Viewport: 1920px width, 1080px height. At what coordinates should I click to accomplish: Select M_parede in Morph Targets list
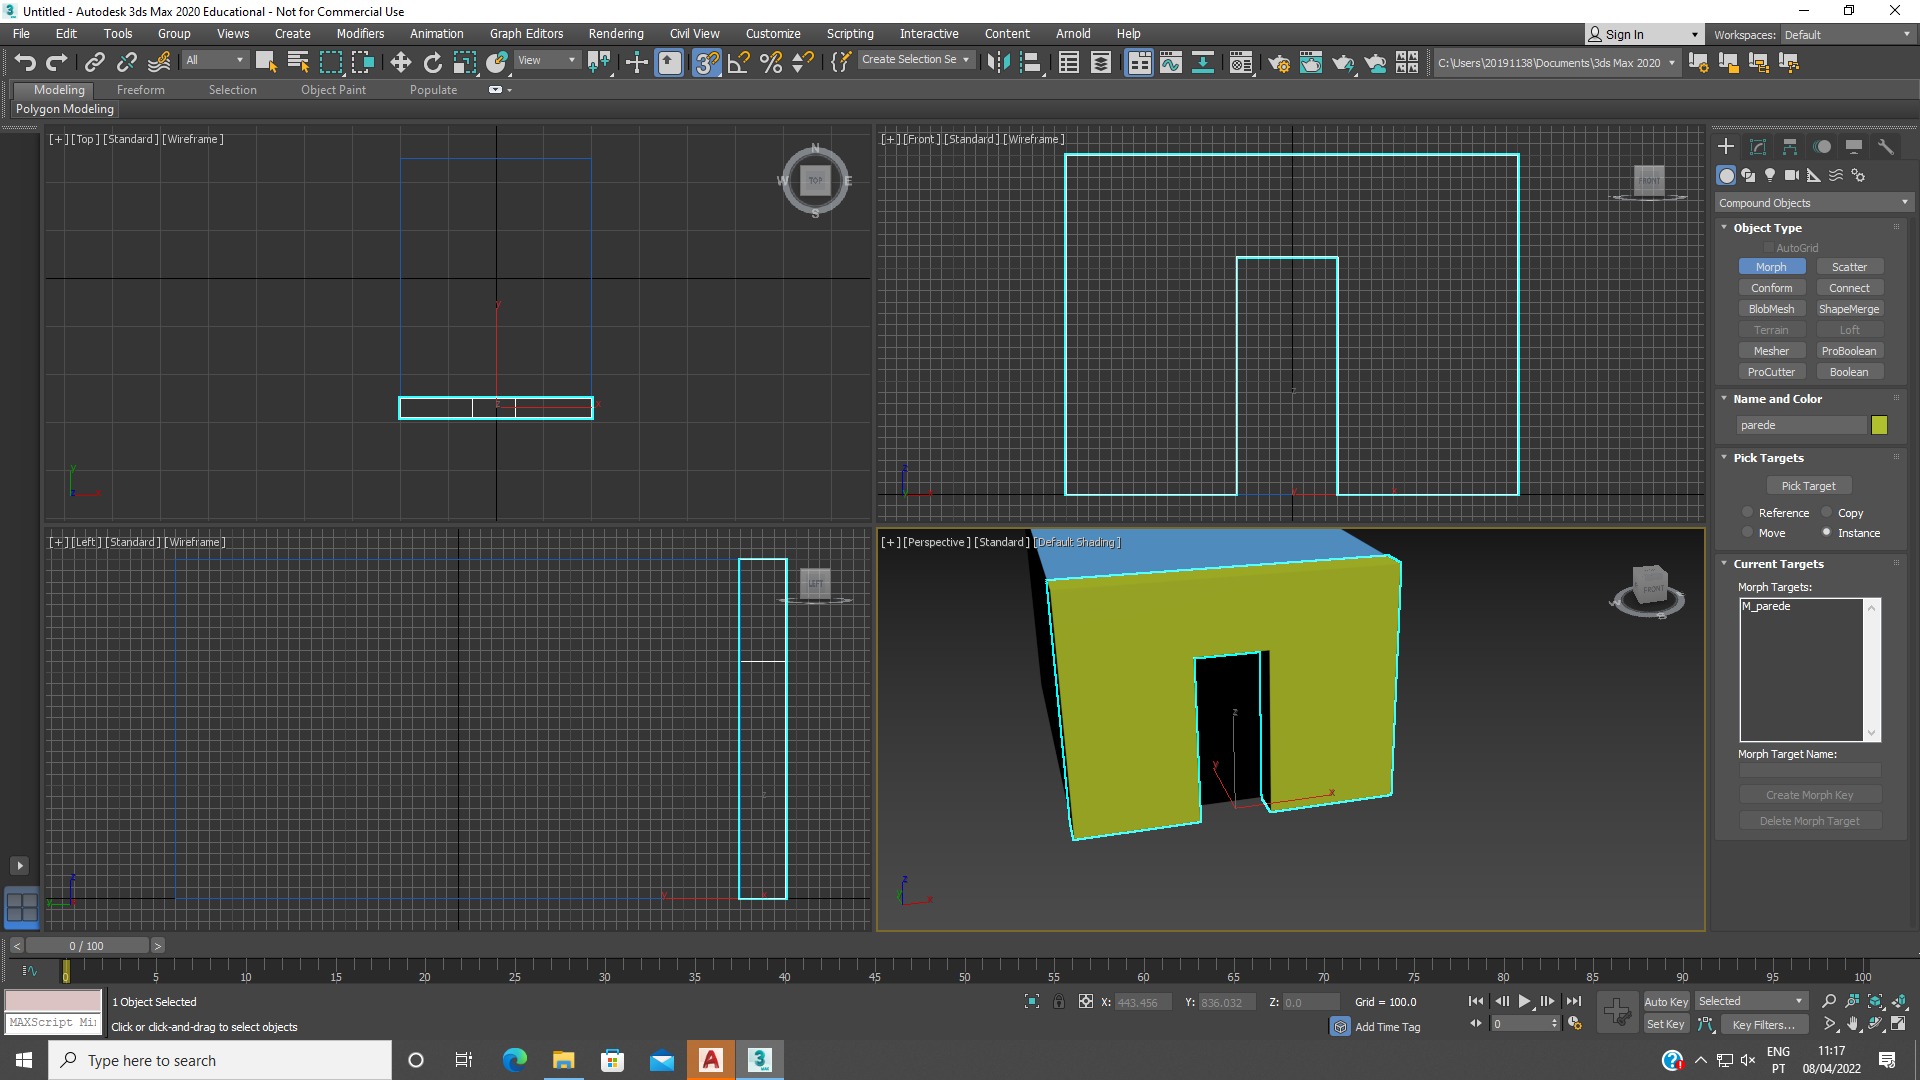tap(1766, 606)
